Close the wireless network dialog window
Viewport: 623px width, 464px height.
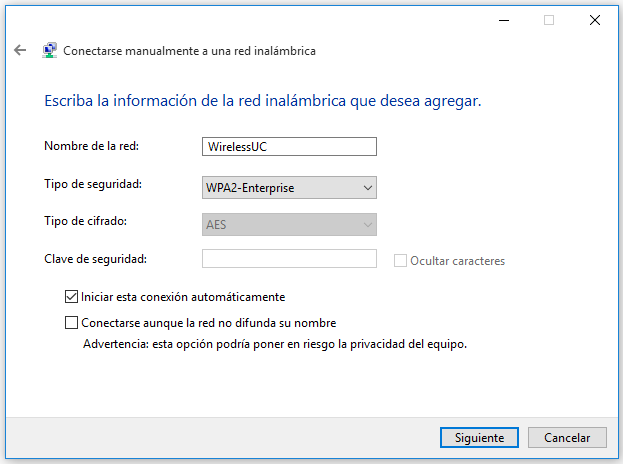[595, 19]
